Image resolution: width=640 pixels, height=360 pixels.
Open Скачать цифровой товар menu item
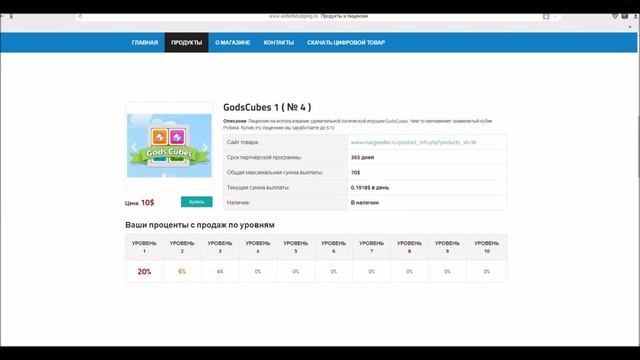pyautogui.click(x=346, y=42)
